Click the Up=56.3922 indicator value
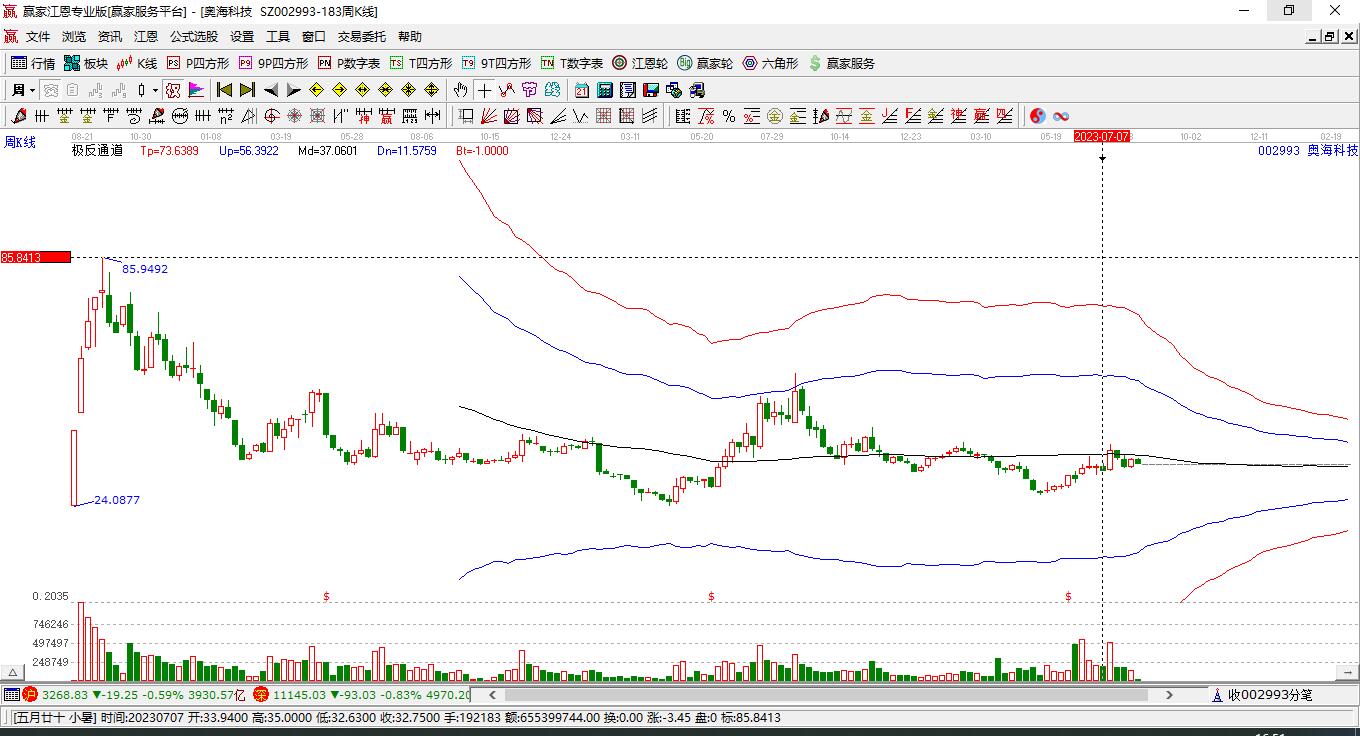This screenshot has width=1360, height=736. [x=249, y=151]
